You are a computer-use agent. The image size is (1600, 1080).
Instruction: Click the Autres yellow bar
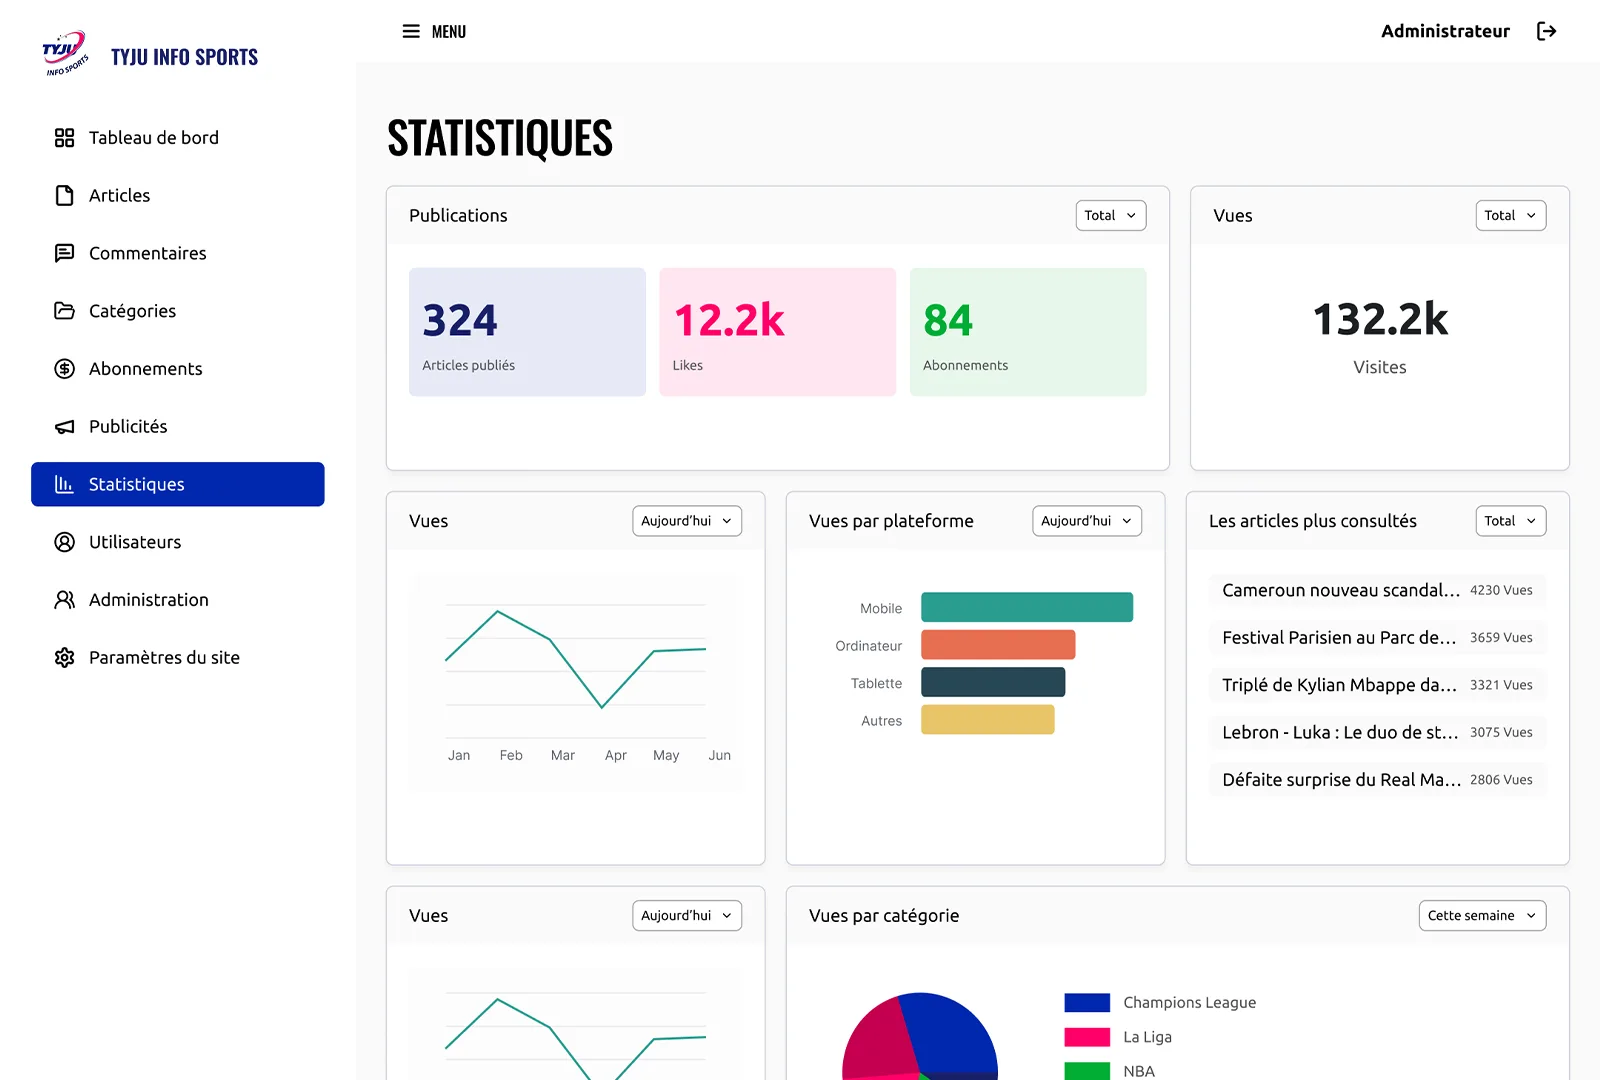988,720
